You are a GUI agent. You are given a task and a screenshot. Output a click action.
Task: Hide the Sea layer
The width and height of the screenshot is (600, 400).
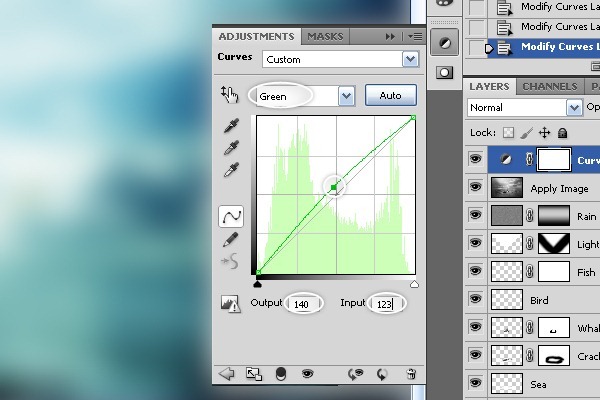pos(475,383)
